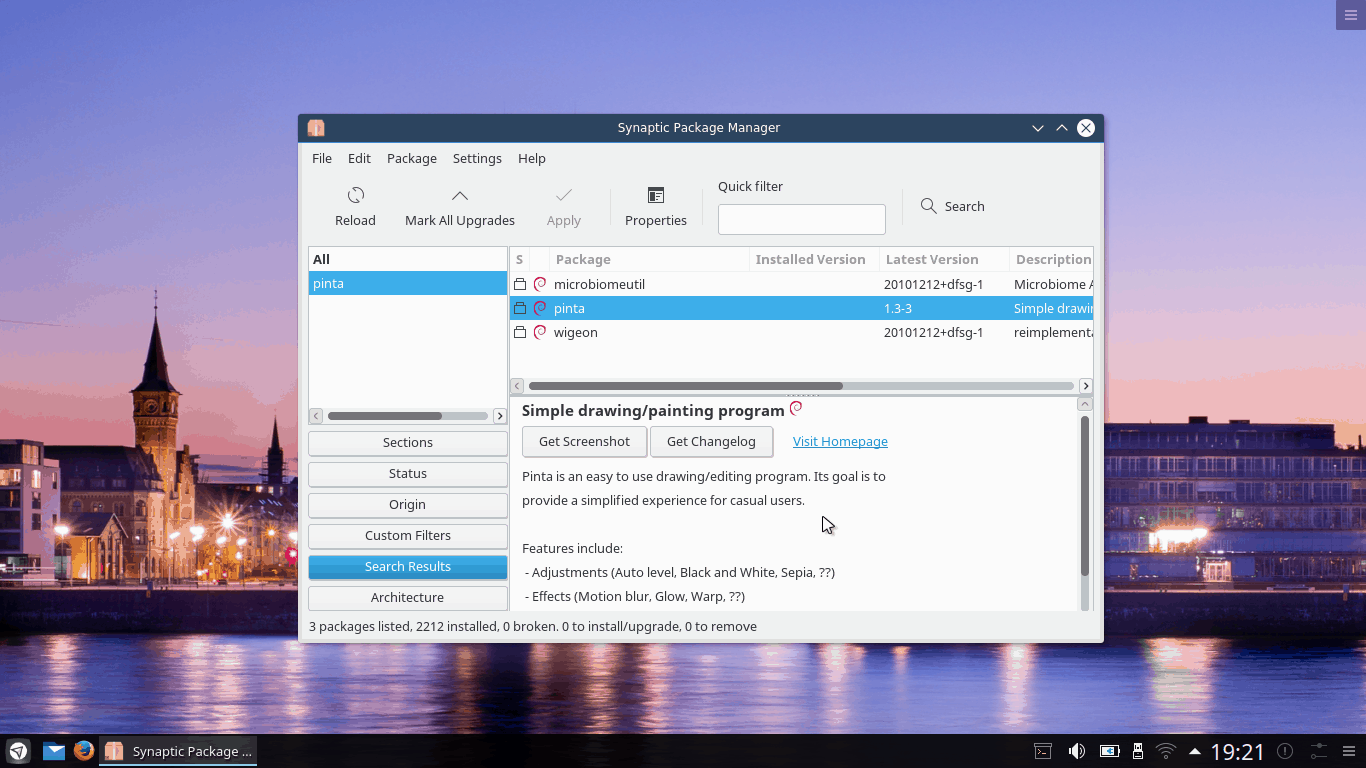Viewport: 1366px width, 768px height.
Task: Click Debian logo beside description title
Action: pos(796,409)
